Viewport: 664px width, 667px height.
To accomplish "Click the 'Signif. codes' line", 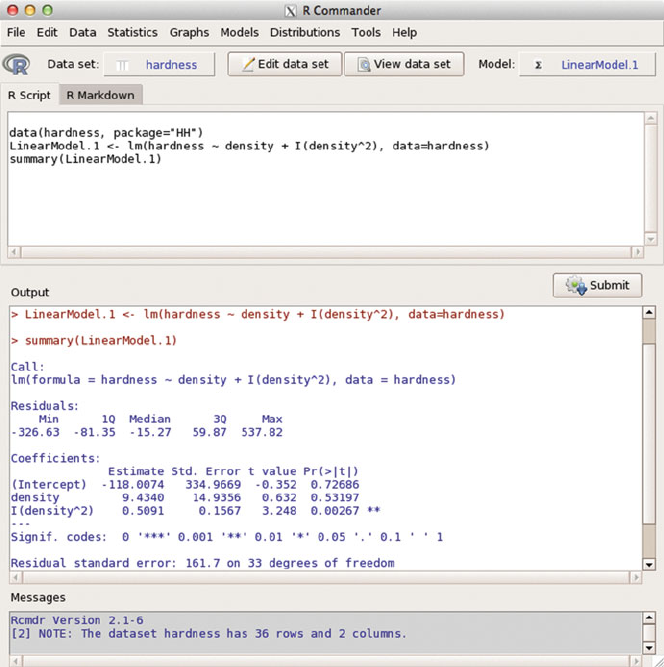I will (x=227, y=537).
